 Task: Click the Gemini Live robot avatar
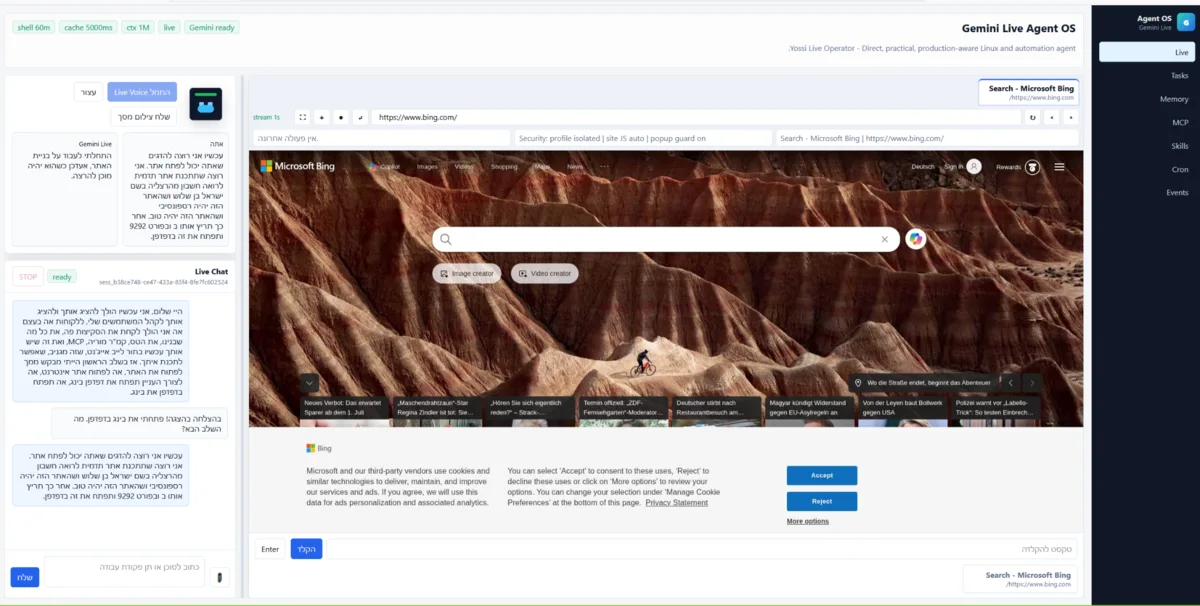(206, 104)
